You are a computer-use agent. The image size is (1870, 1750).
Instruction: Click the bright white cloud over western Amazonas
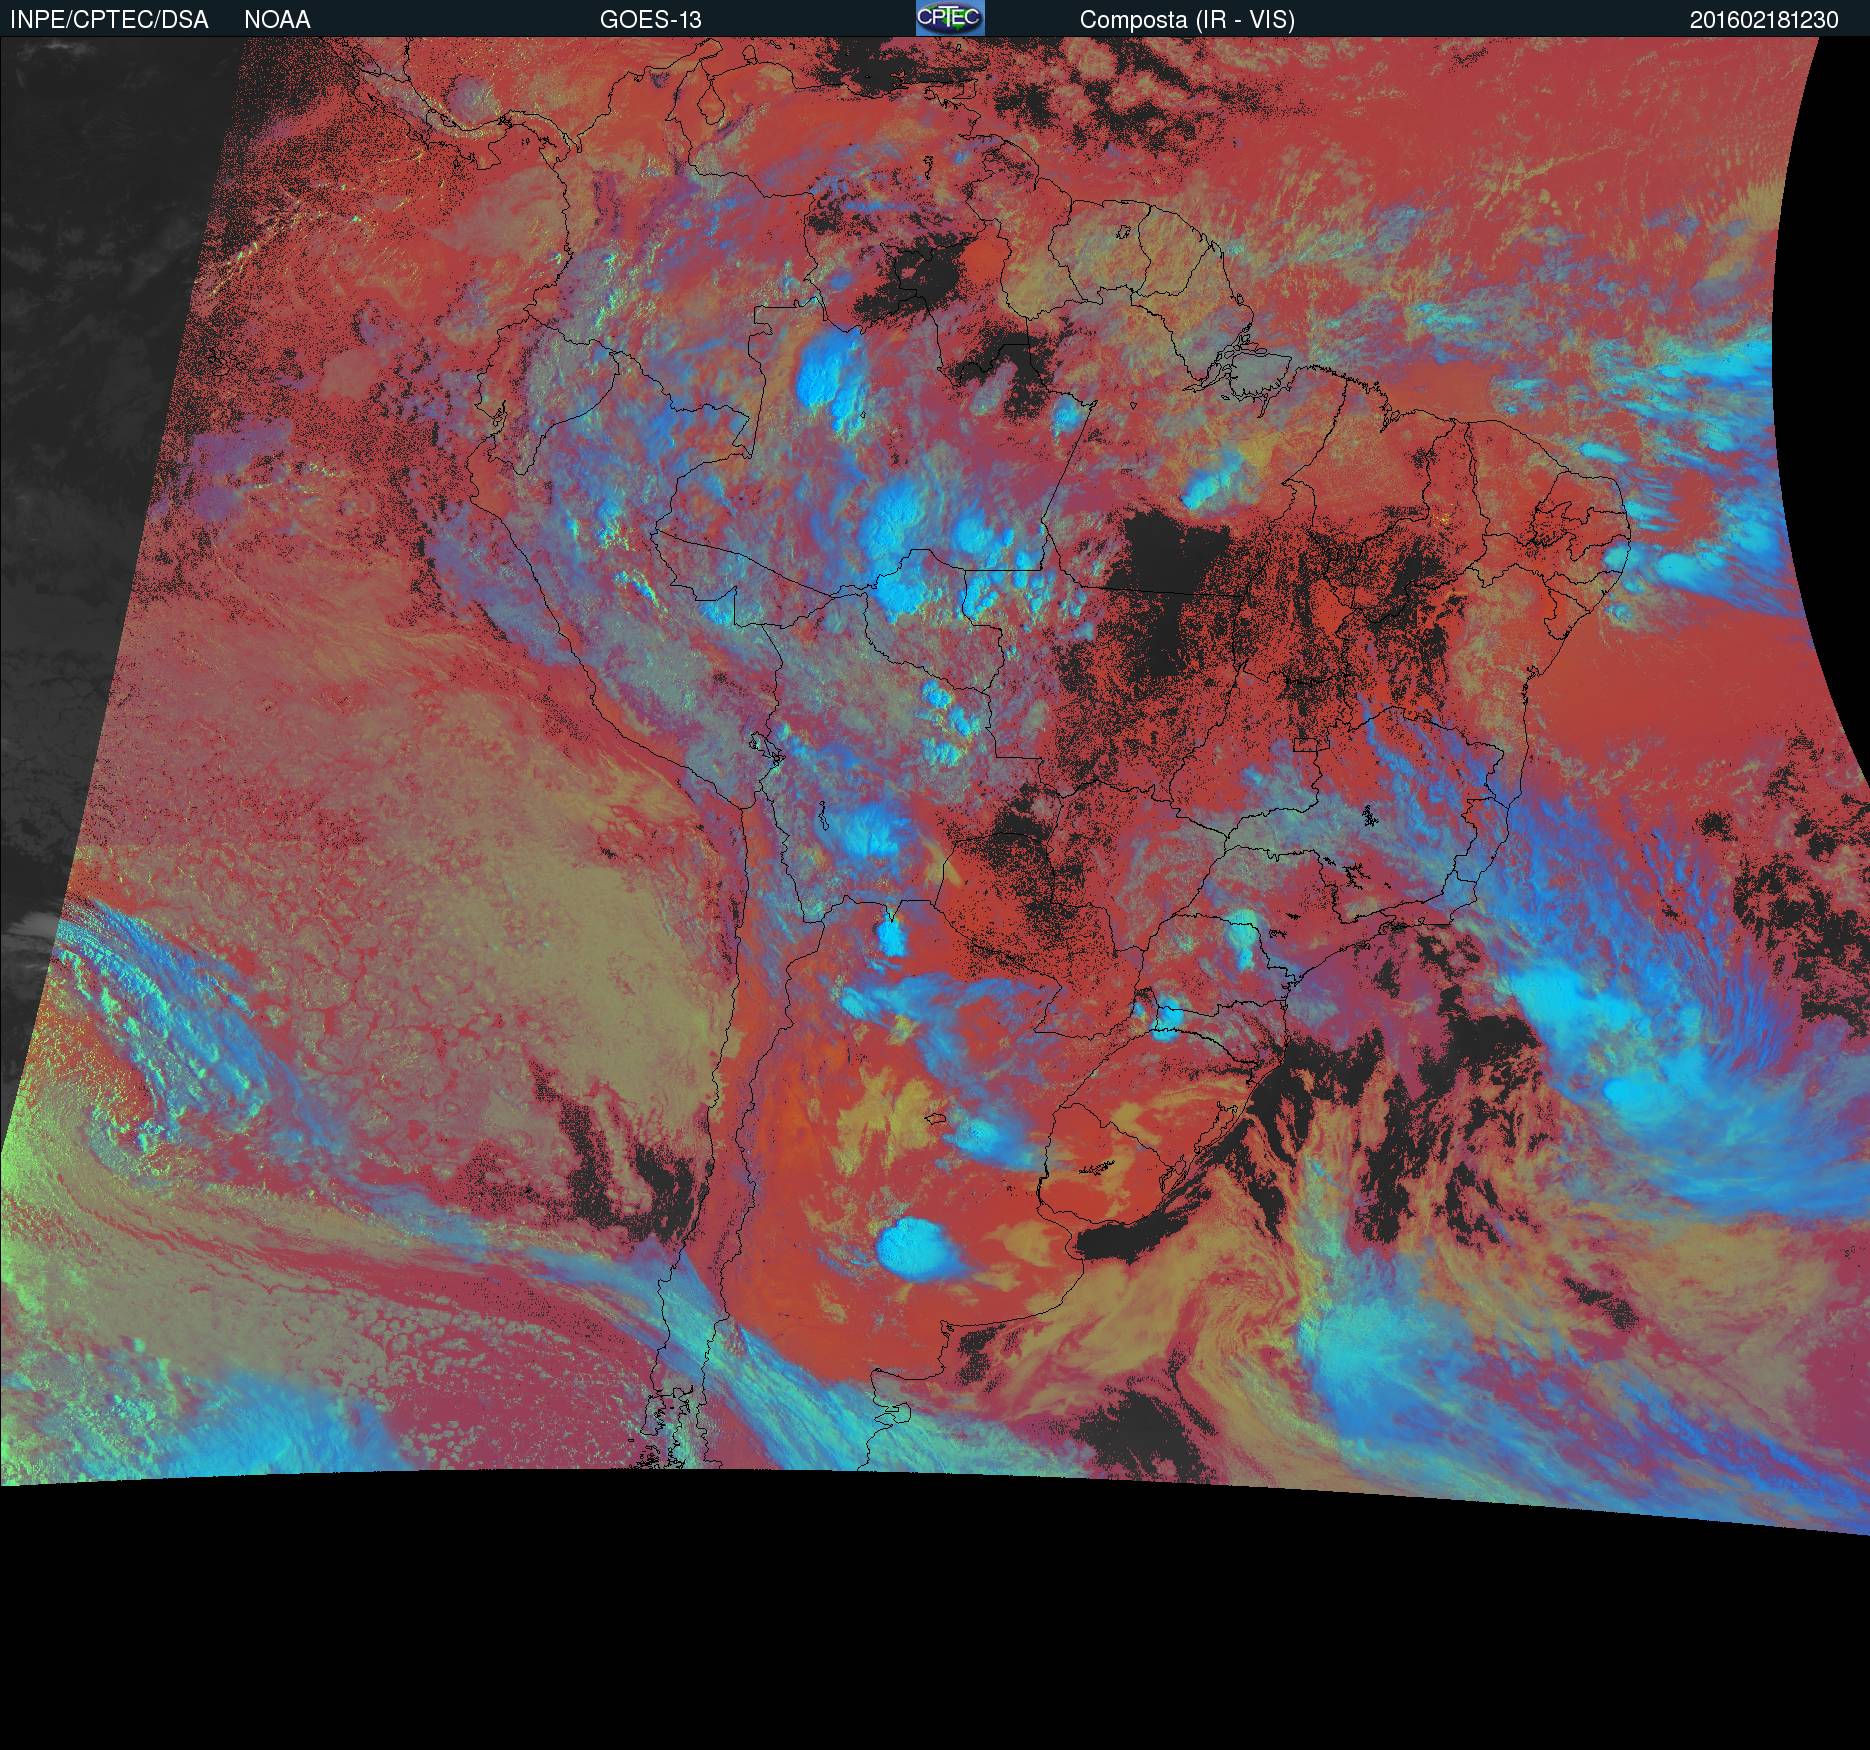pyautogui.click(x=830, y=375)
